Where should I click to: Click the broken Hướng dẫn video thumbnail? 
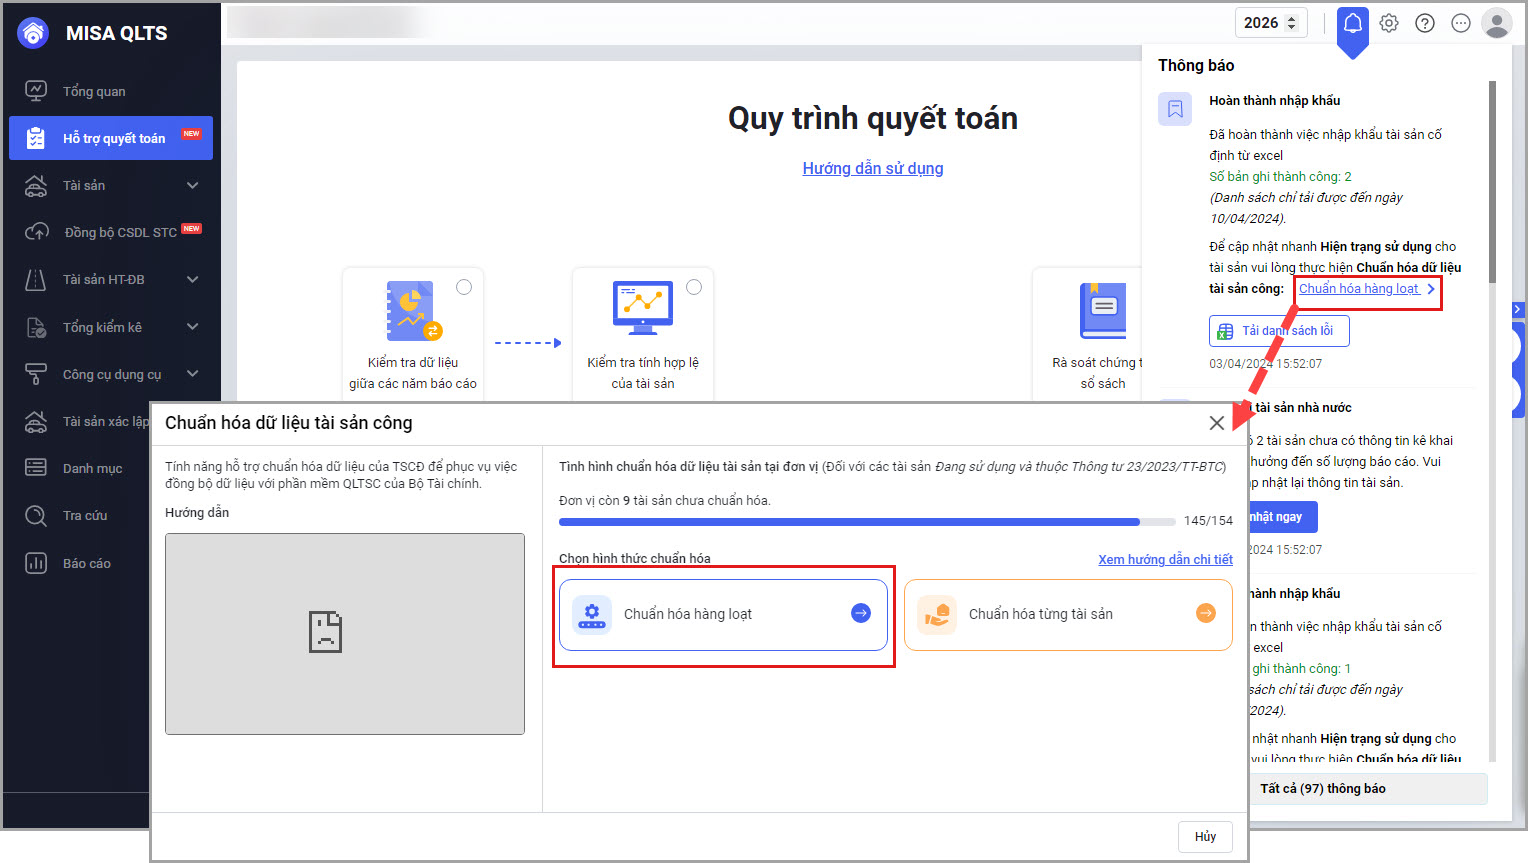[x=345, y=633]
